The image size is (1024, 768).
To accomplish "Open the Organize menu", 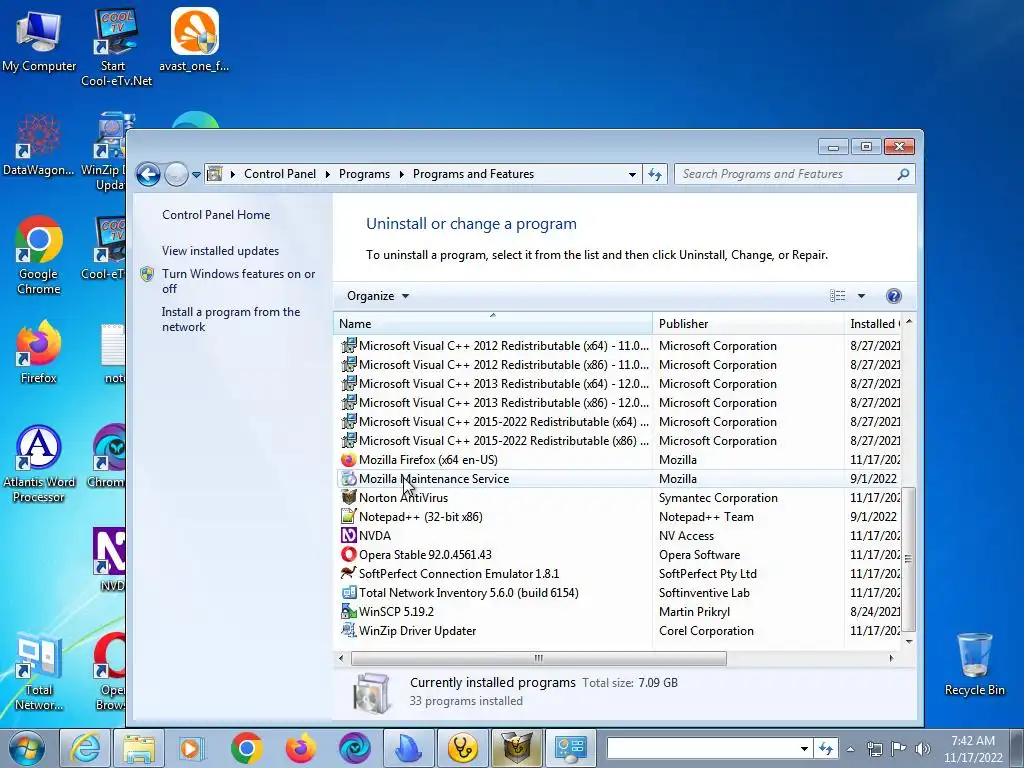I will [x=377, y=296].
